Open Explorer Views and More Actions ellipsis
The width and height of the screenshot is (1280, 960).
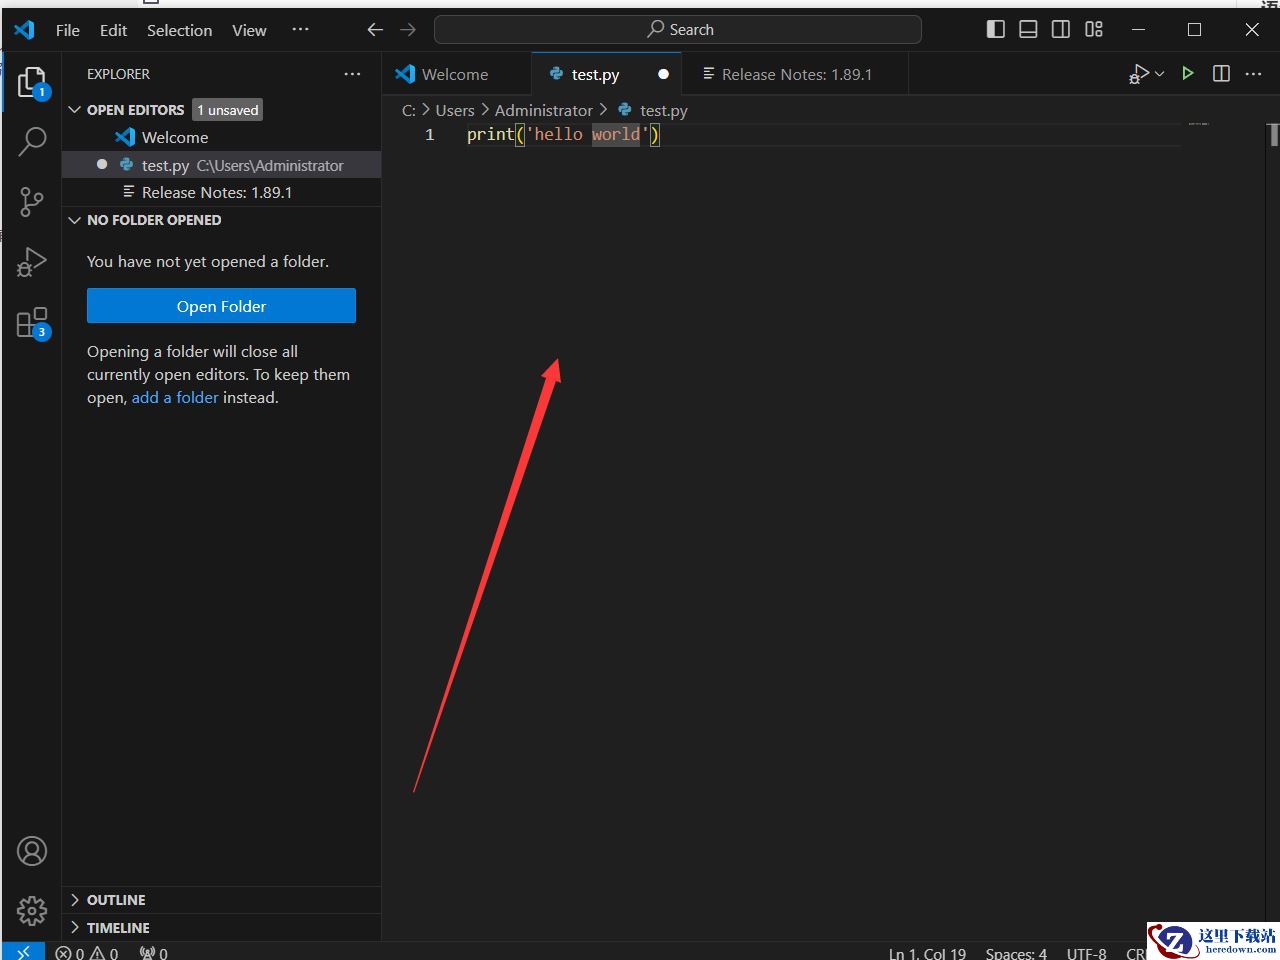[x=352, y=74]
